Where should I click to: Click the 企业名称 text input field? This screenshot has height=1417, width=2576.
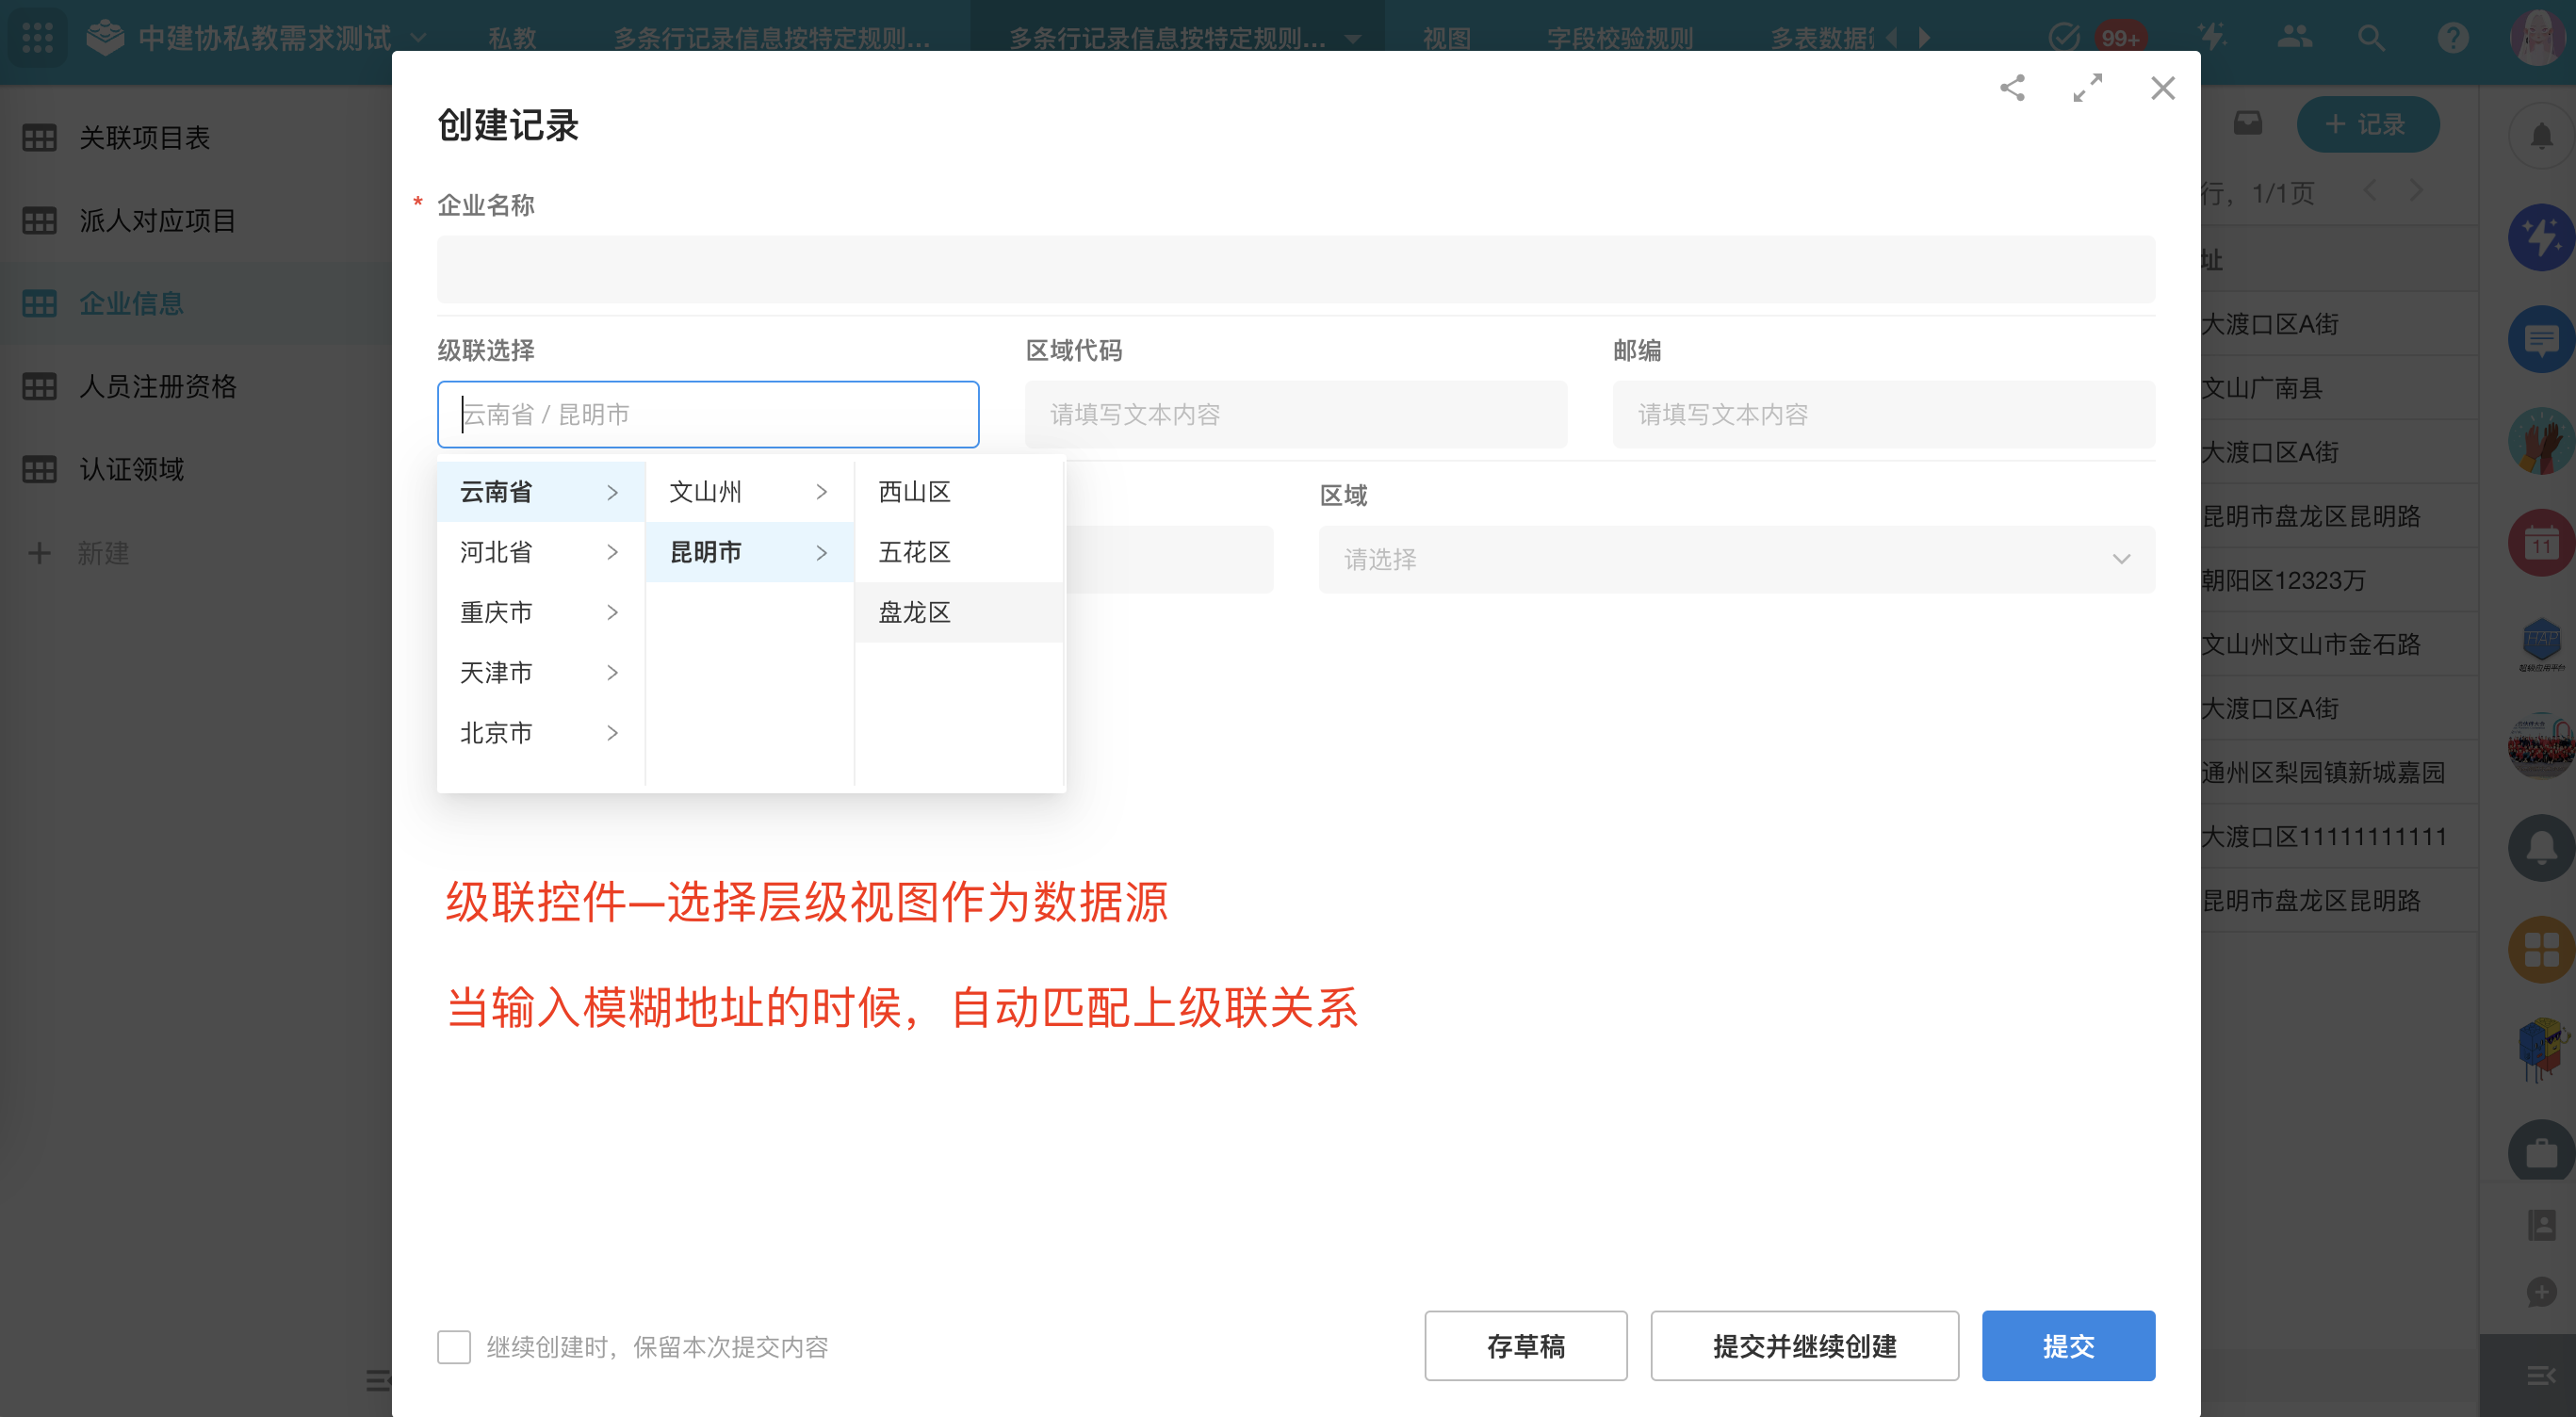[1295, 269]
